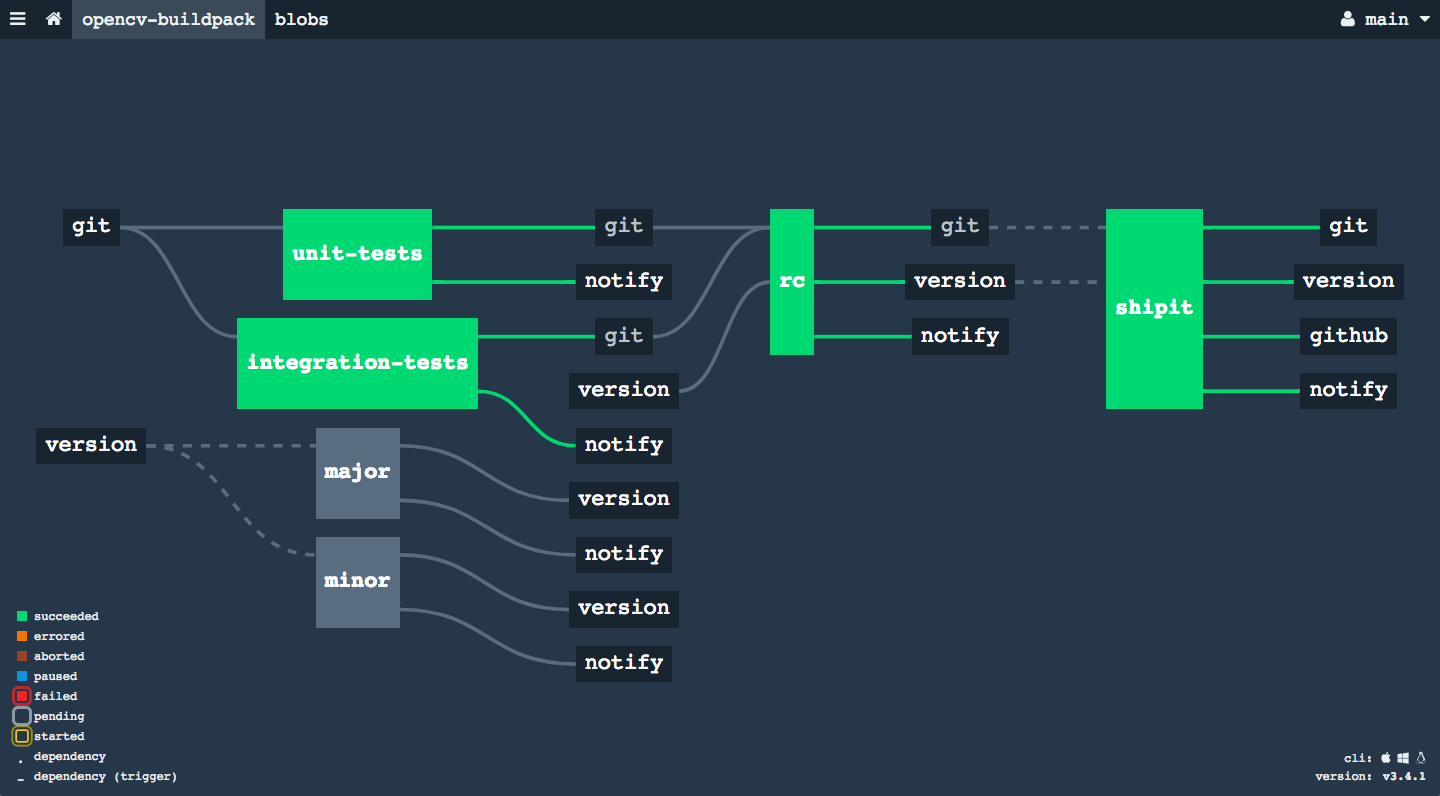Select the notify resource output by integration-tests
Screen dimensions: 1440x796
(624, 445)
